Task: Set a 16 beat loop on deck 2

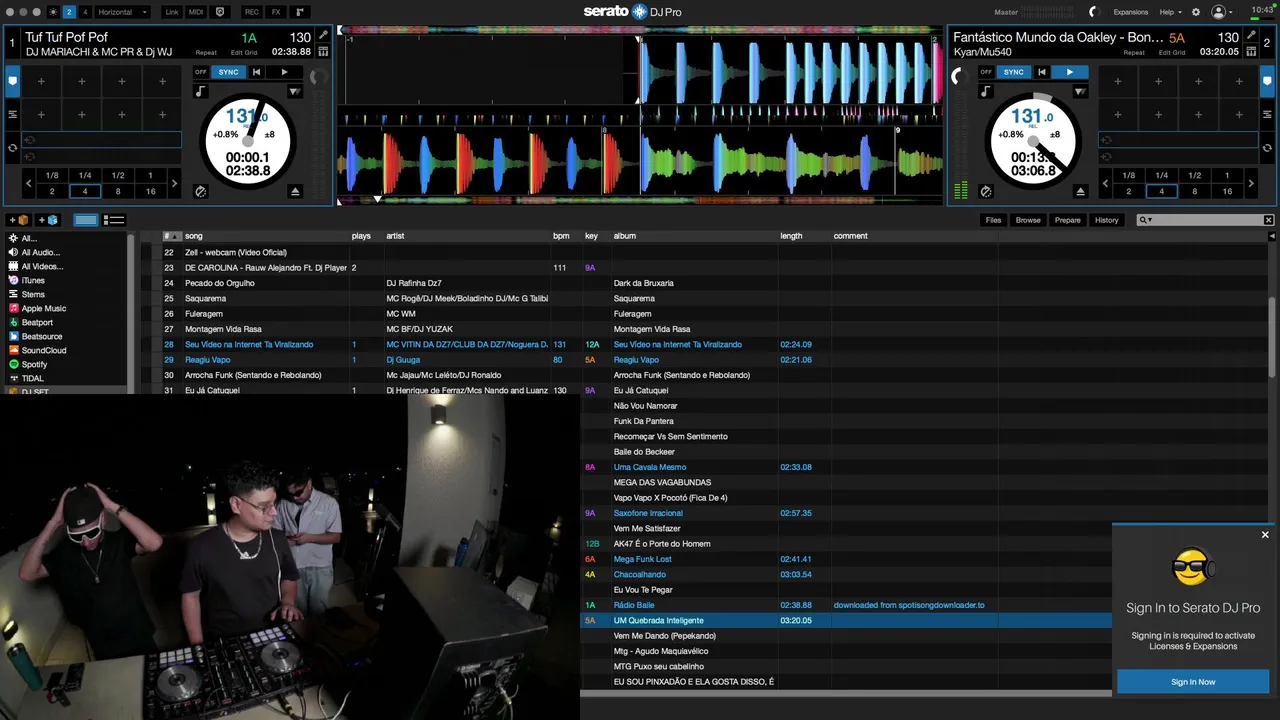Action: click(1227, 191)
